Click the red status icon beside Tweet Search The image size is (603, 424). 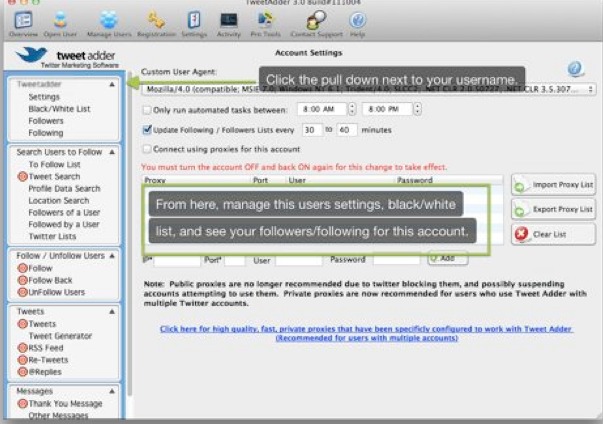coord(23,176)
